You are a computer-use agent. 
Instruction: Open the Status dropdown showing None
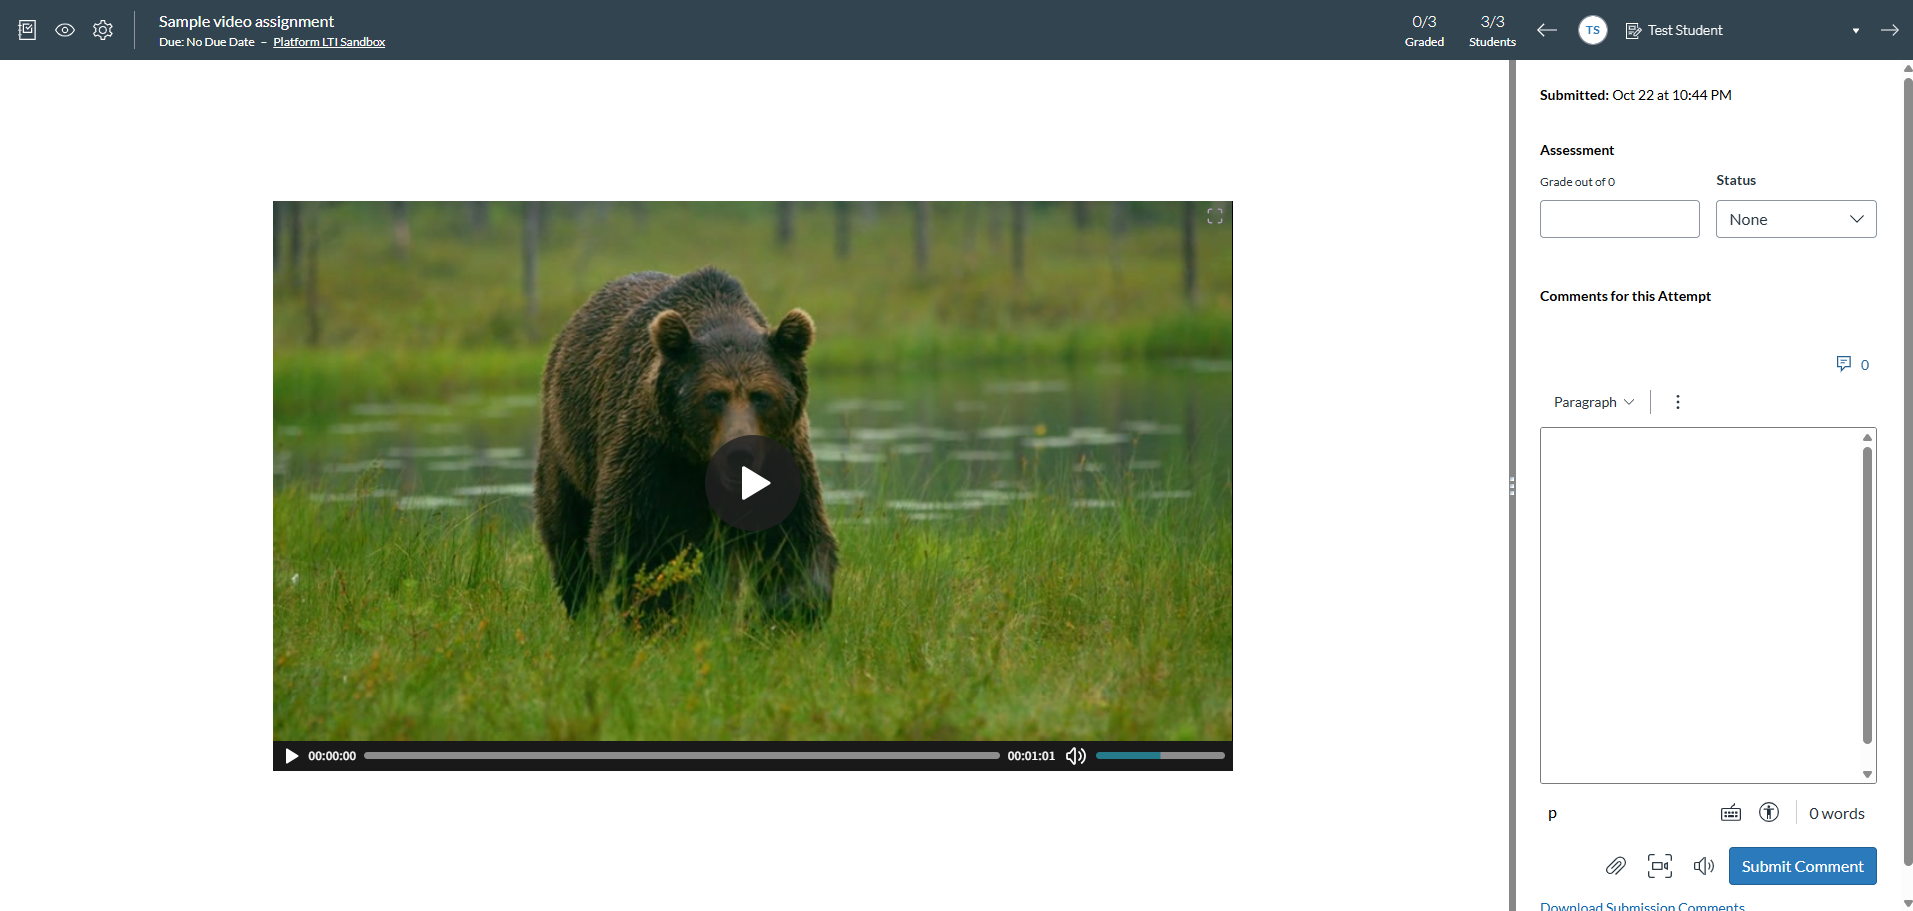click(1796, 219)
